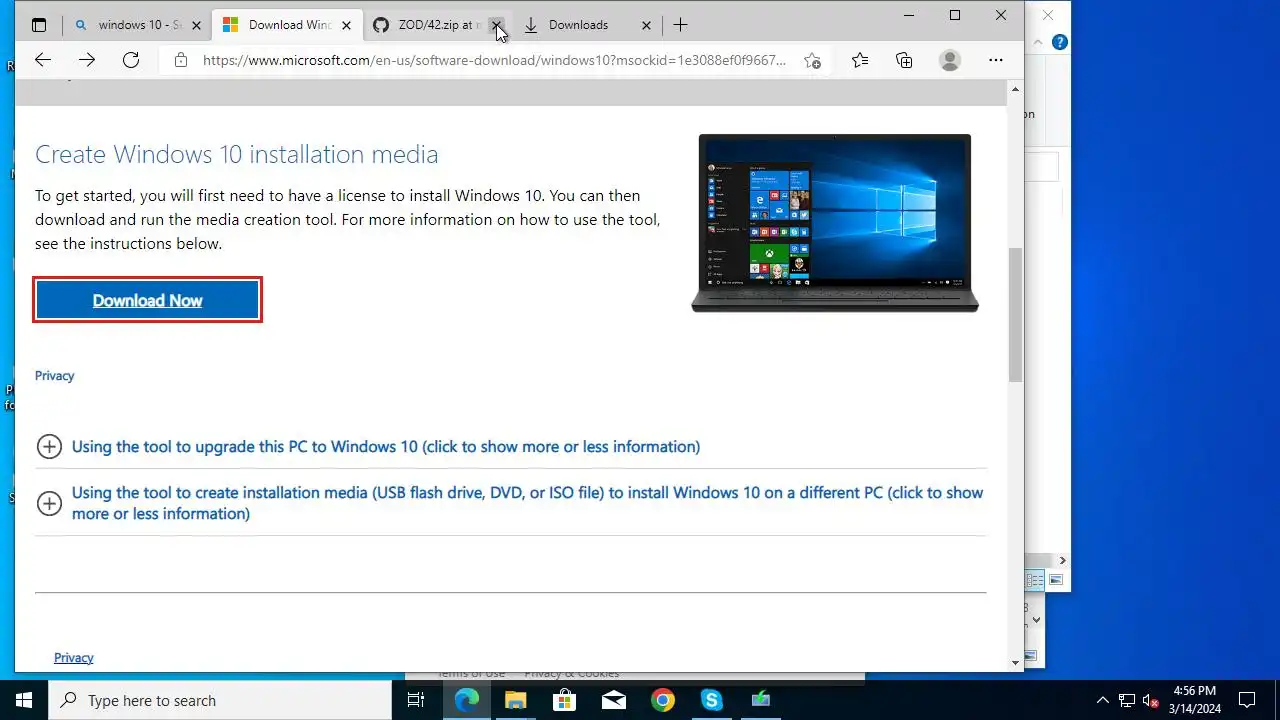Image resolution: width=1280 pixels, height=720 pixels.
Task: Go back to the previous page
Action: coord(42,60)
